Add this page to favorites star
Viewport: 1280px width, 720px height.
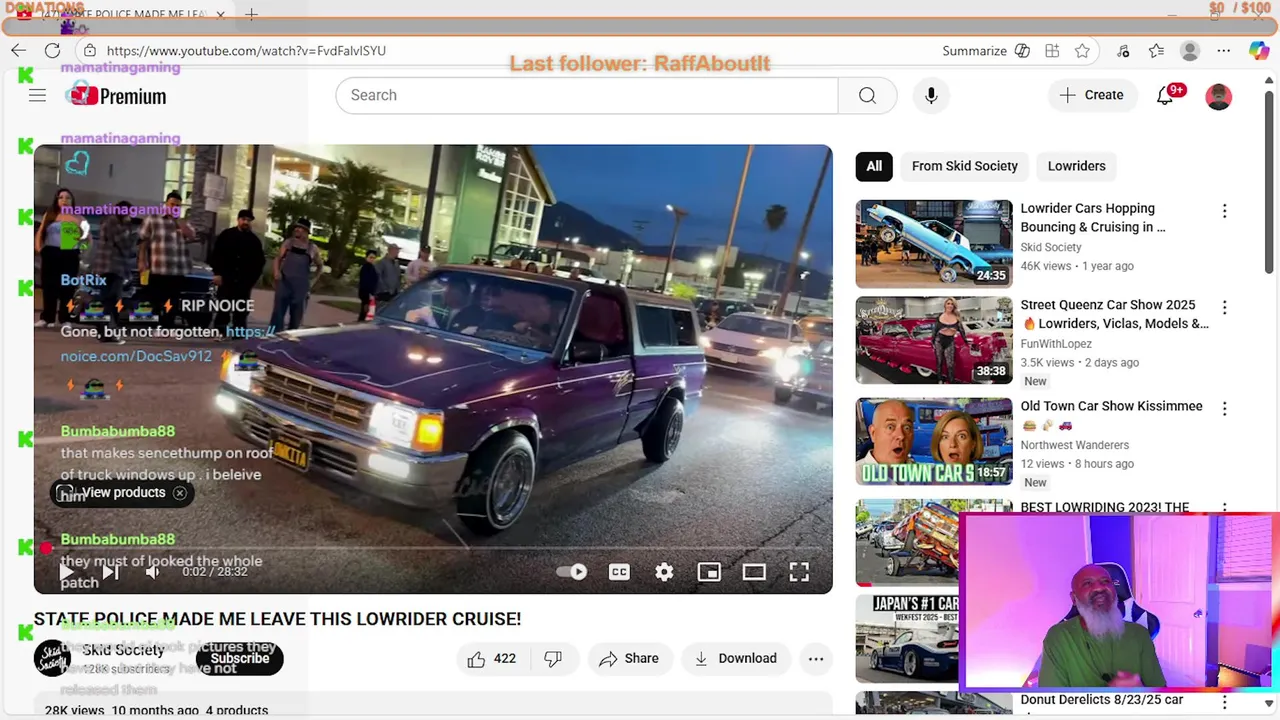pos(1082,50)
